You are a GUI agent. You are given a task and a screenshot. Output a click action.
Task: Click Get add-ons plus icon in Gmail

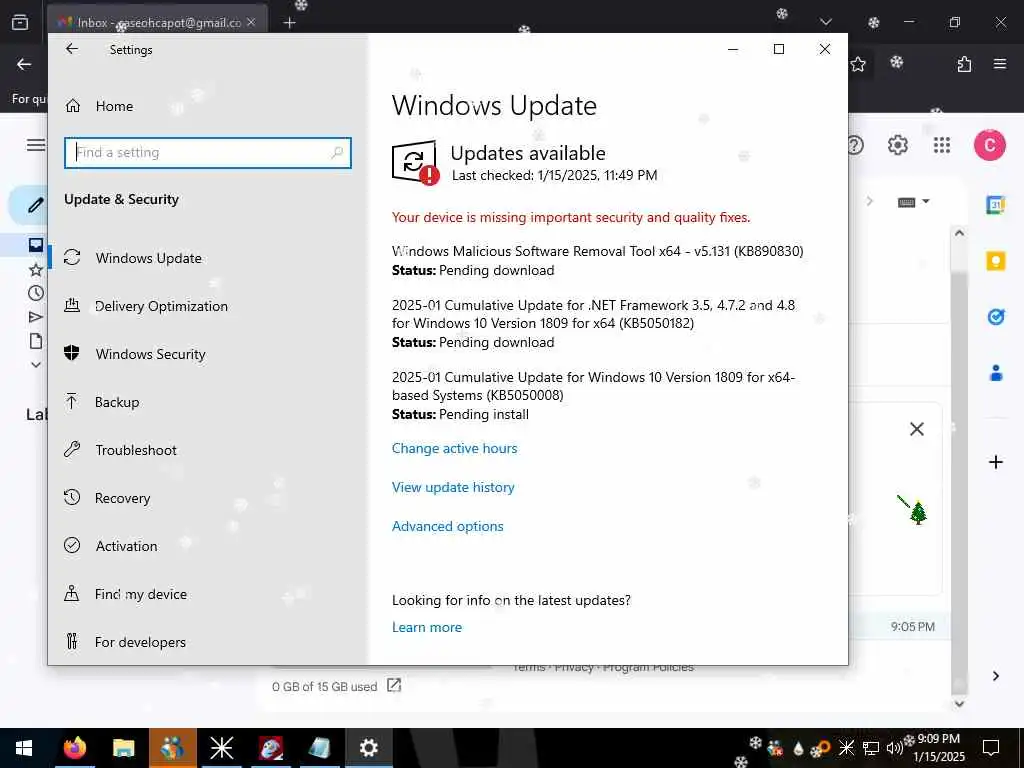tap(995, 462)
